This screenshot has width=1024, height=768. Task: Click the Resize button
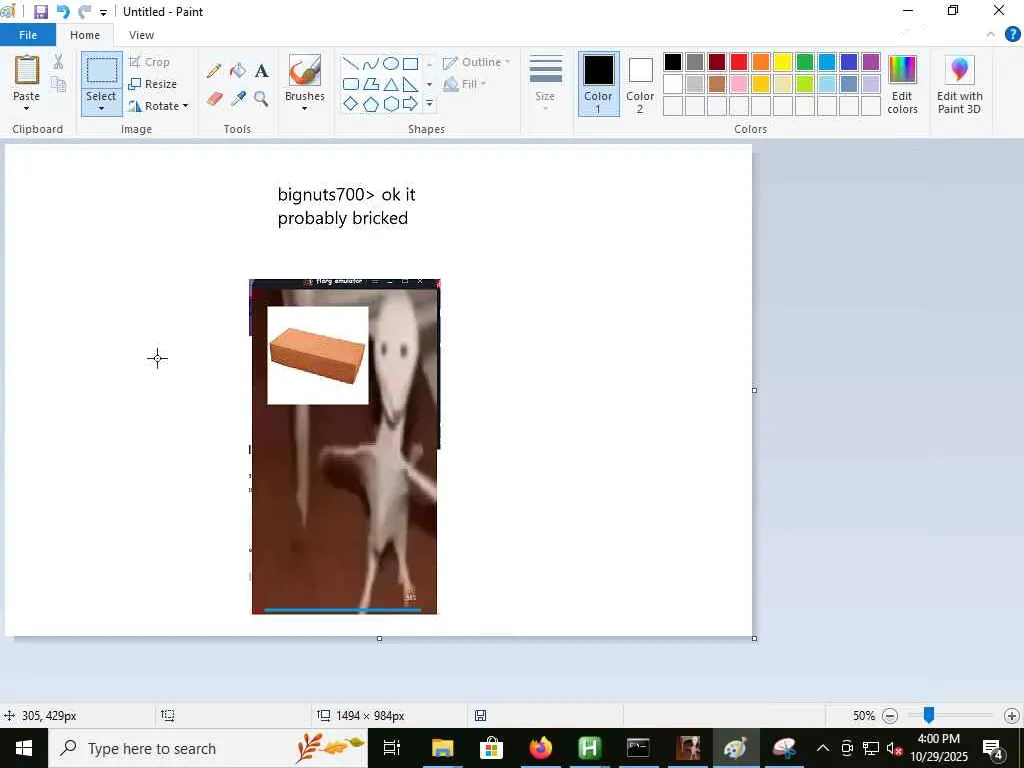pyautogui.click(x=153, y=84)
